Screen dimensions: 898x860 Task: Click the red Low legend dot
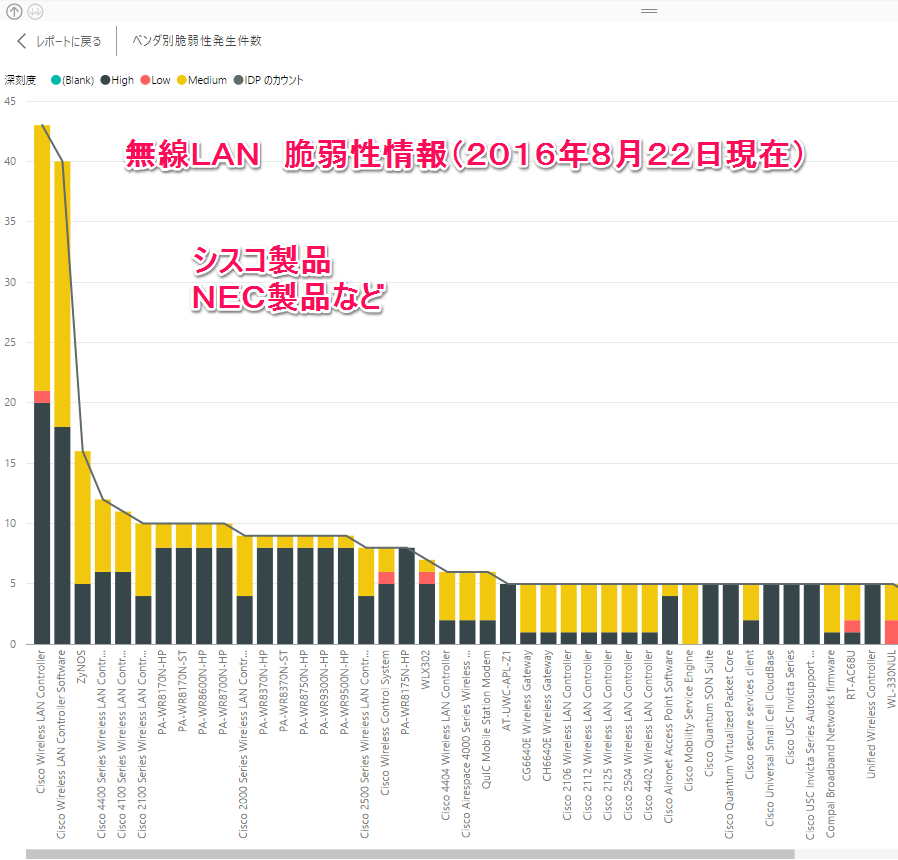click(145, 80)
